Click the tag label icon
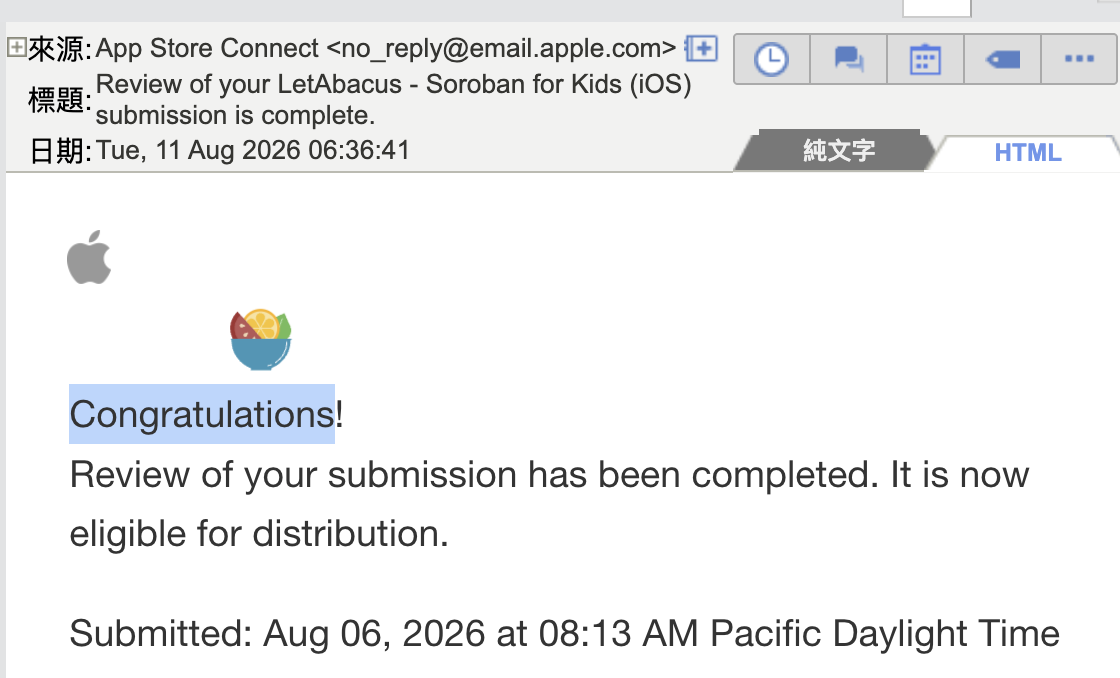Screen dimensions: 1120x678 click(x=1002, y=59)
